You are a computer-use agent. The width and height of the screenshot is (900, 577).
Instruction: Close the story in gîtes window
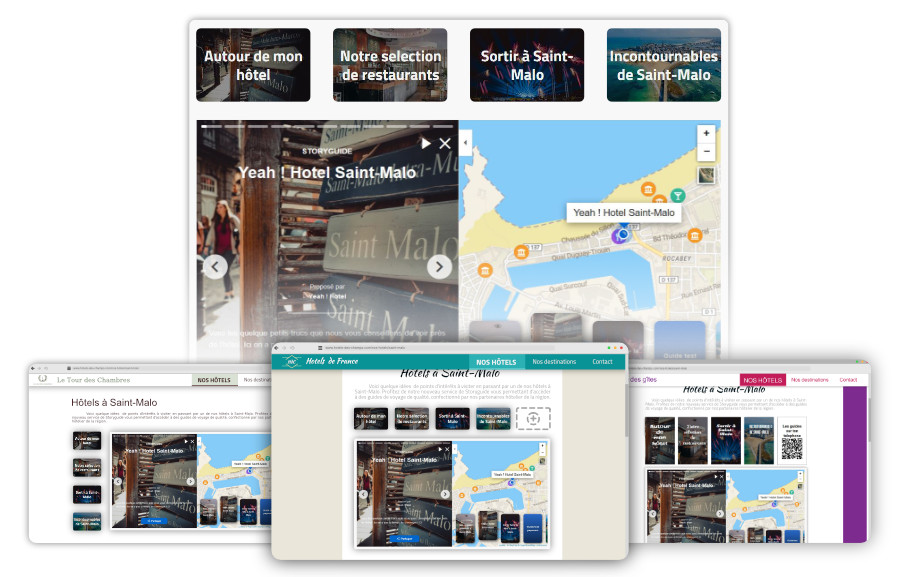[x=722, y=477]
